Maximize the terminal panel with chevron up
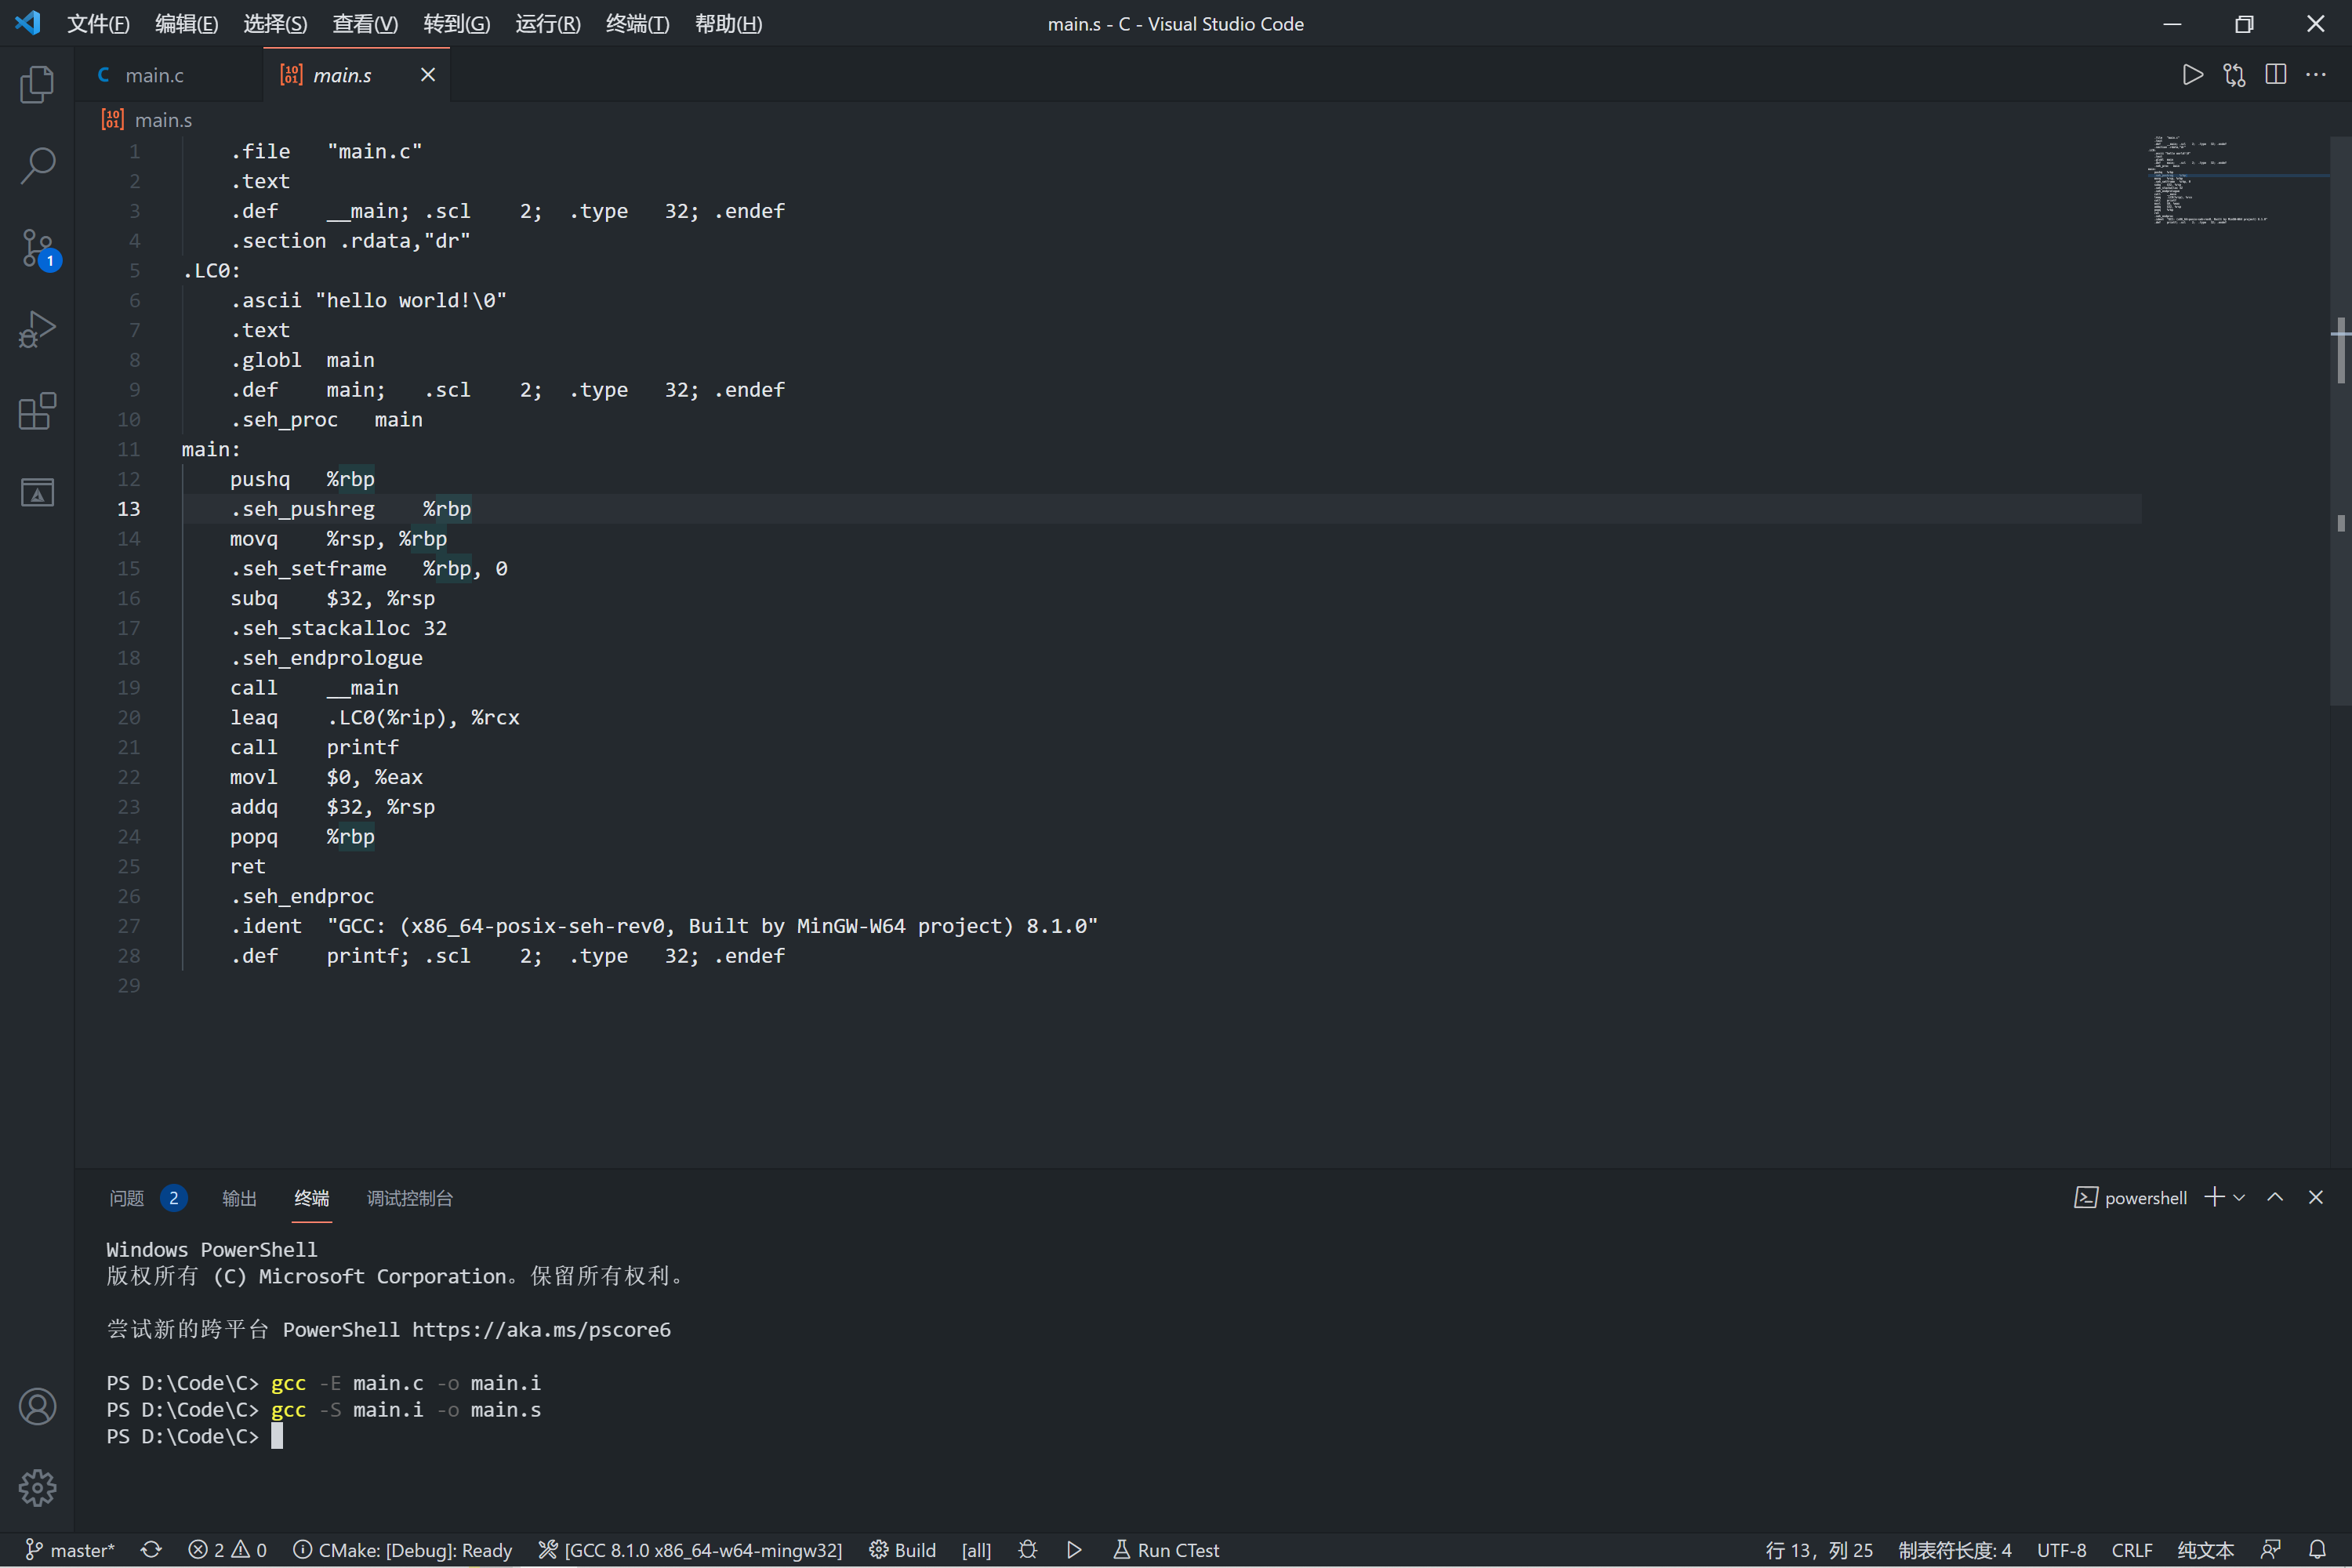Screen dimensions: 2352x1568 coord(2275,1197)
